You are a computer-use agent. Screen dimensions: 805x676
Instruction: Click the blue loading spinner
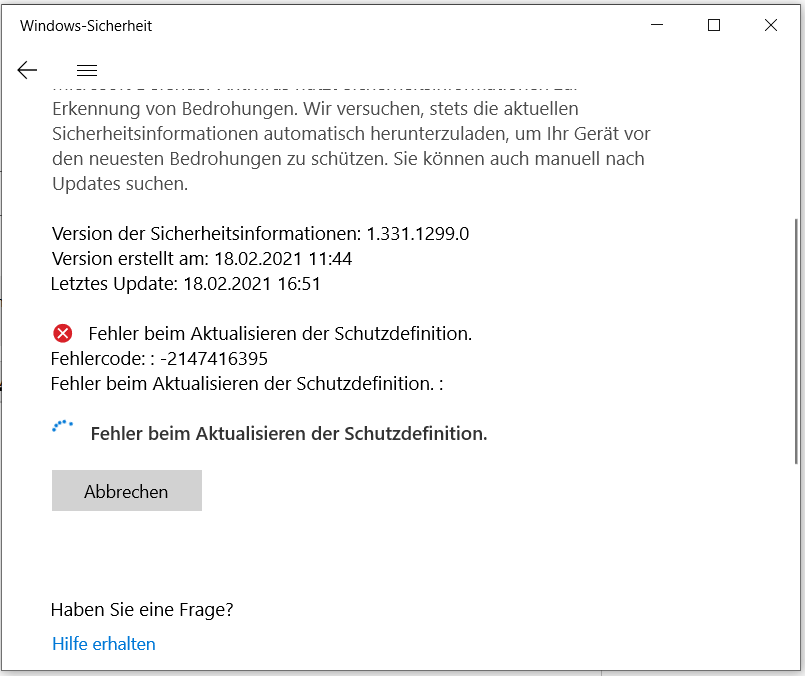pos(63,428)
